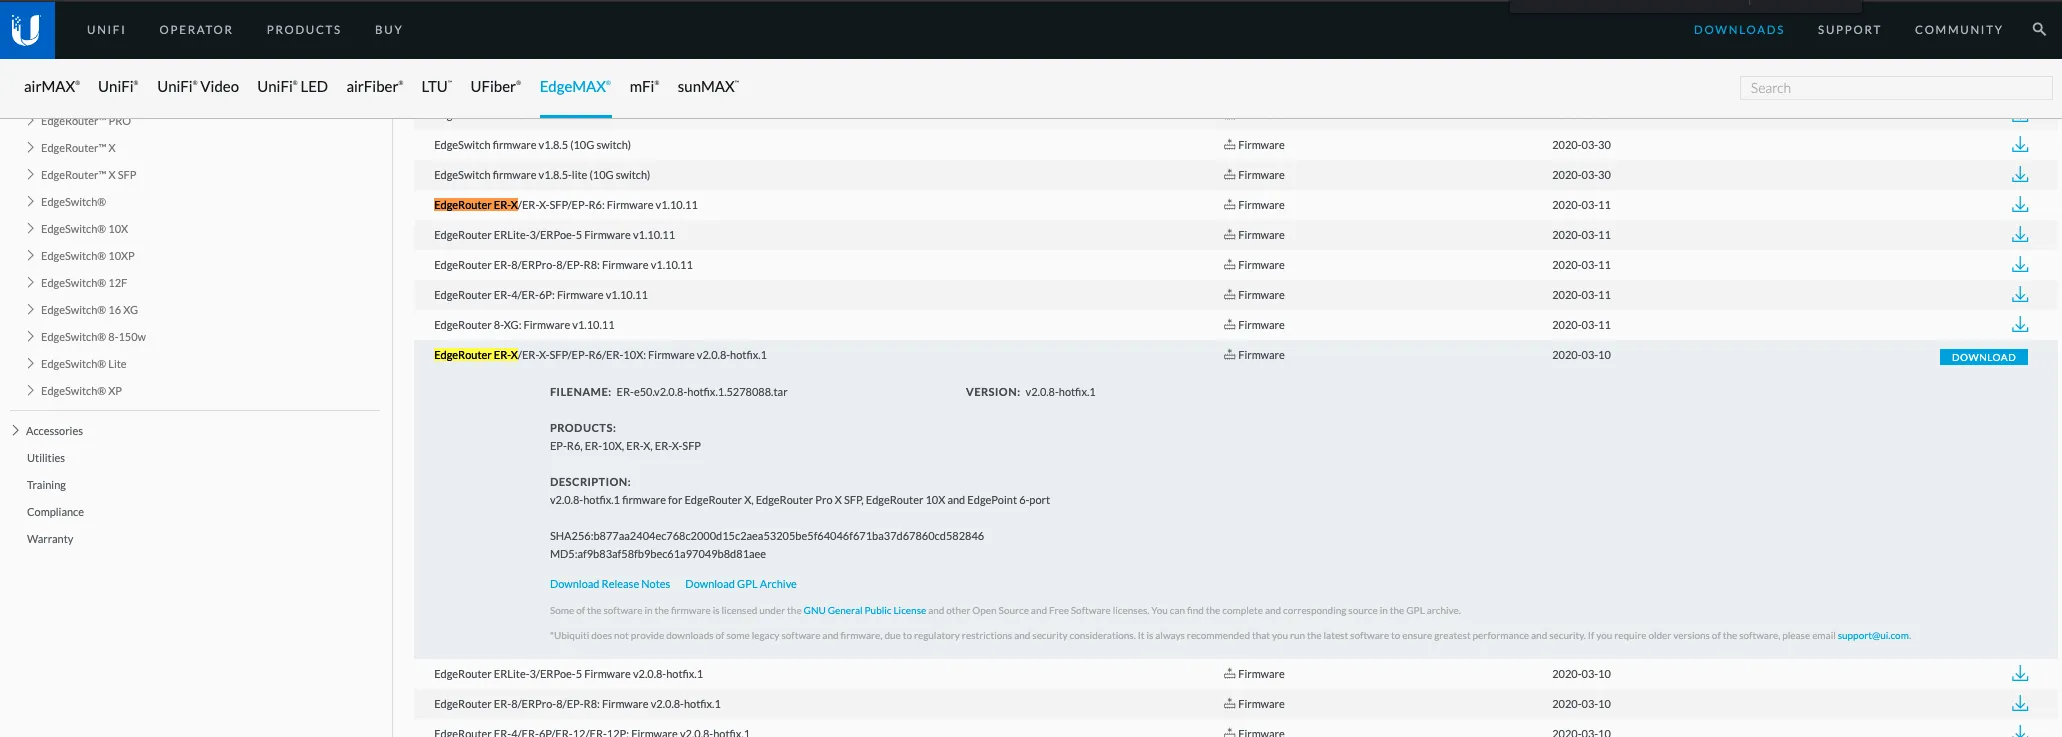Image resolution: width=2062 pixels, height=737 pixels.
Task: Open the Download Release Notes link
Action: coord(609,584)
